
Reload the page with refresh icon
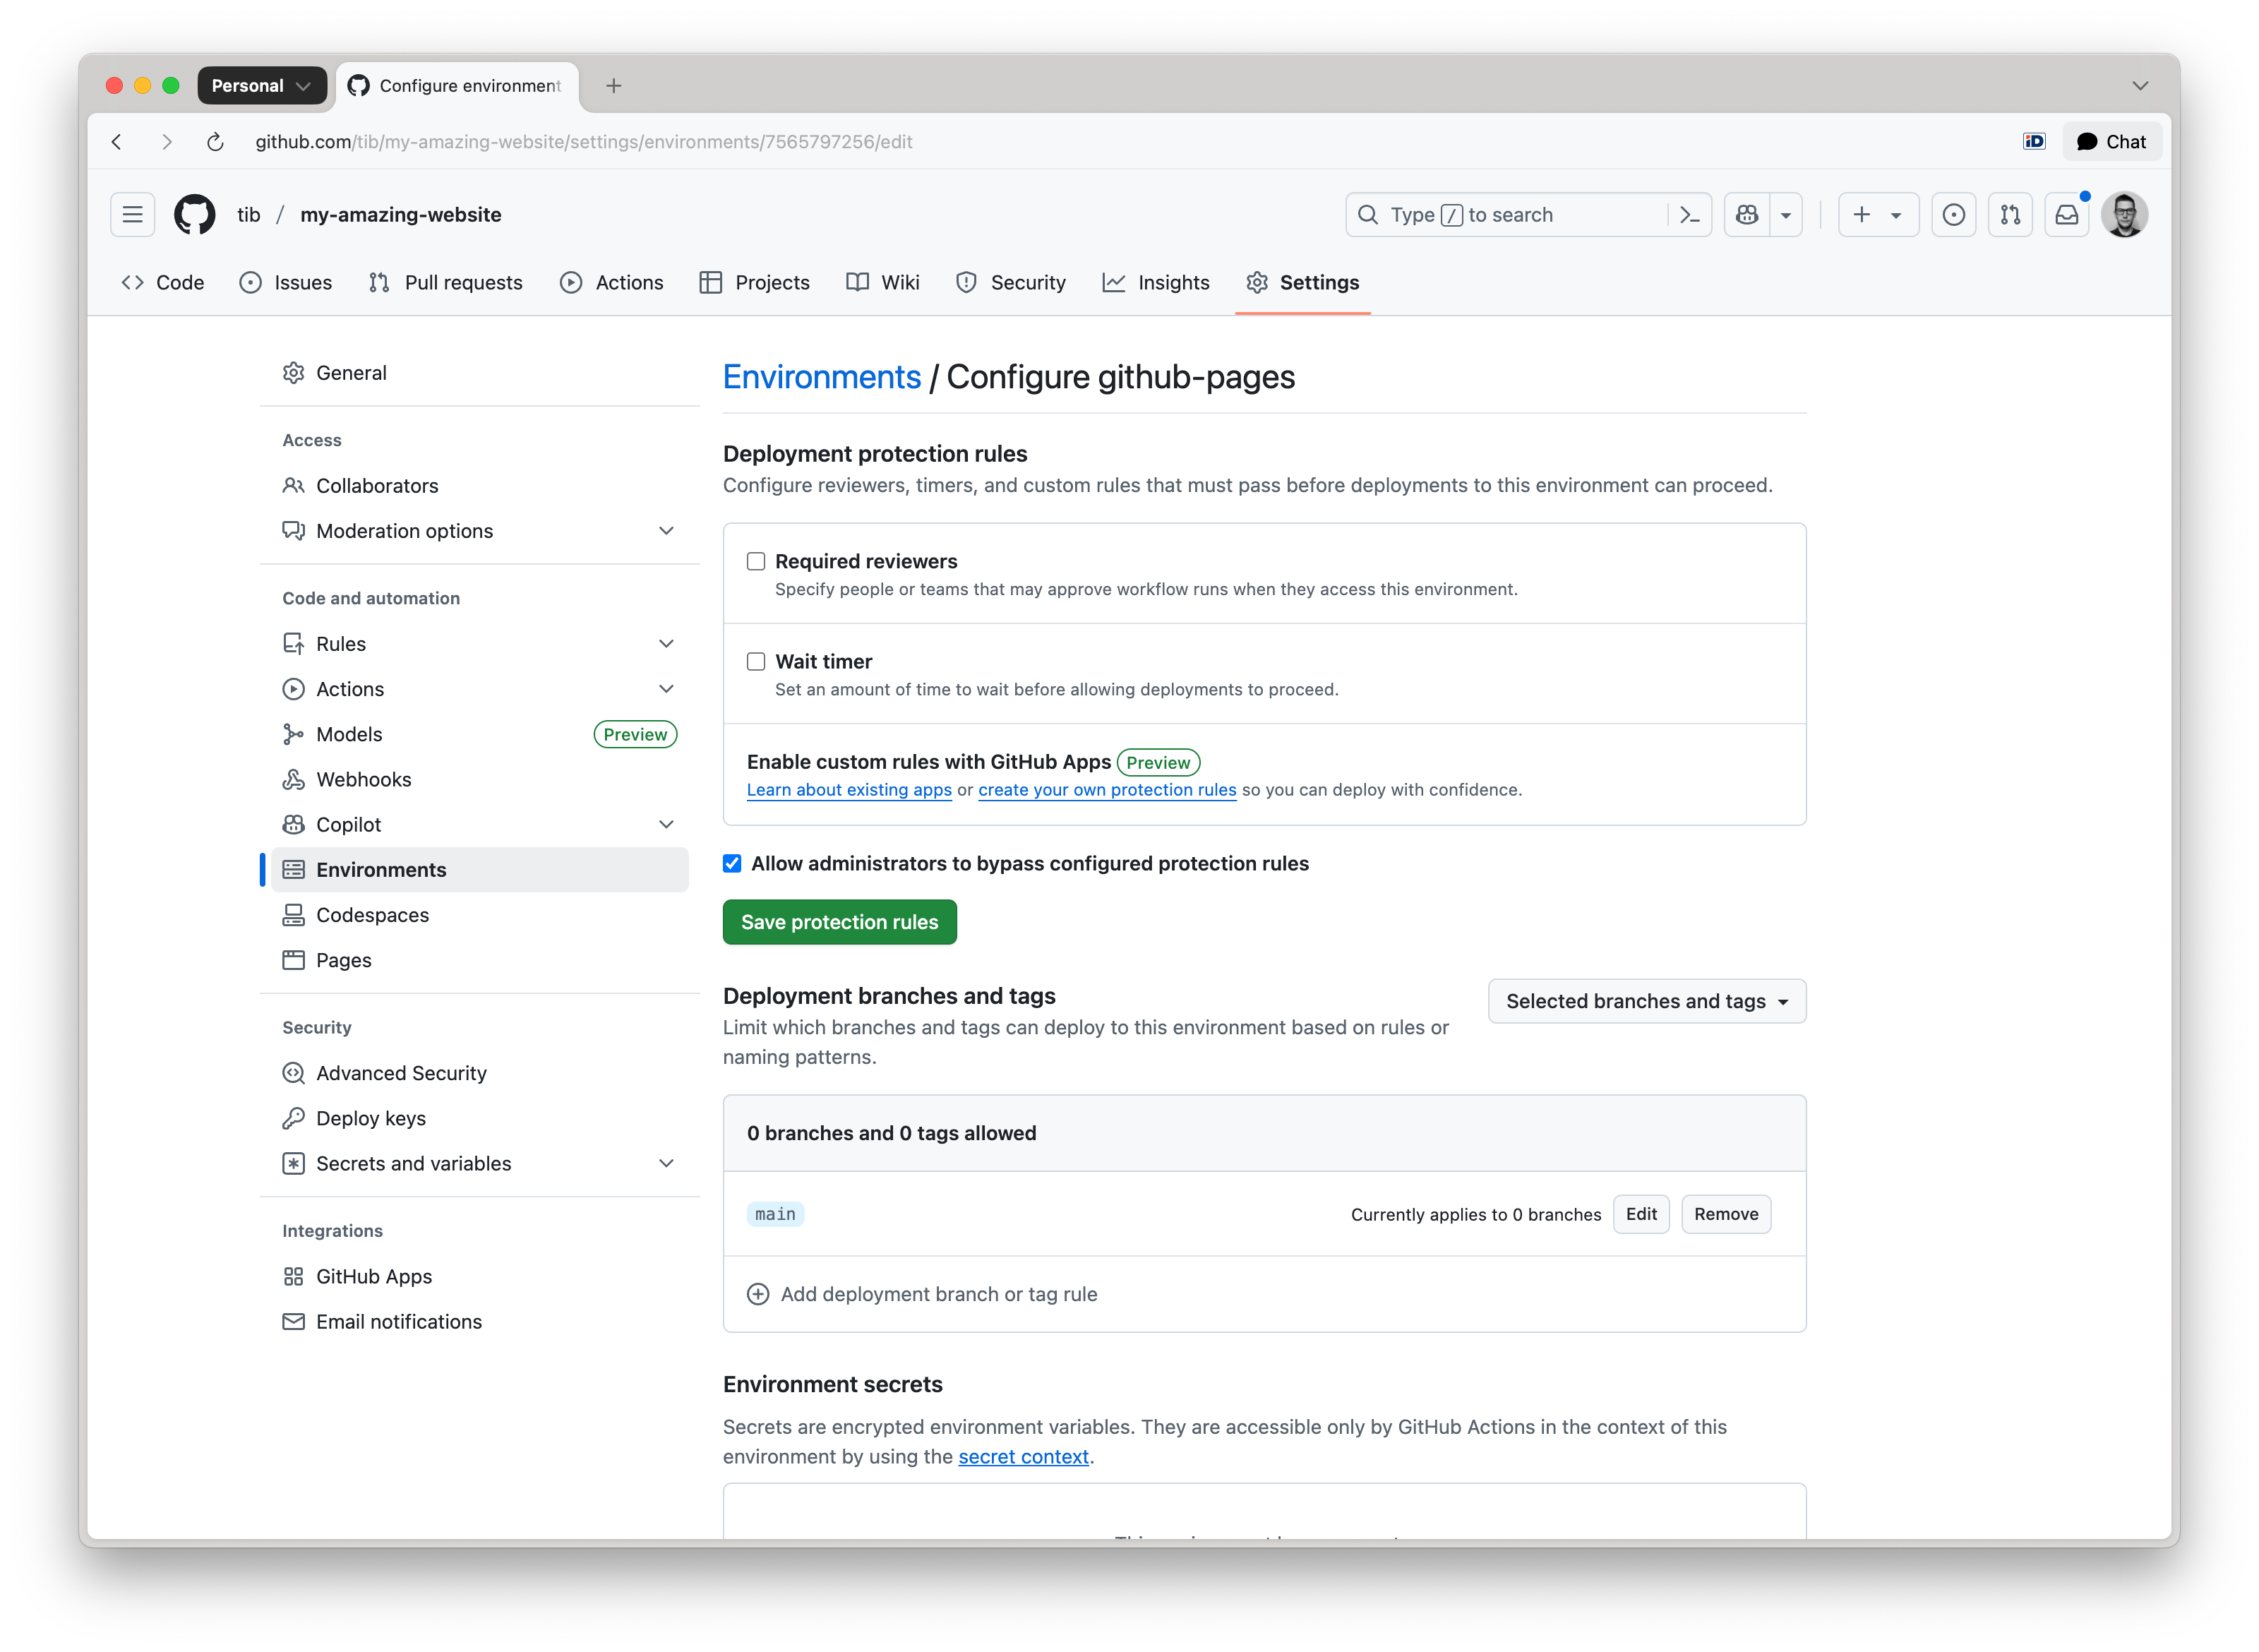[x=215, y=142]
